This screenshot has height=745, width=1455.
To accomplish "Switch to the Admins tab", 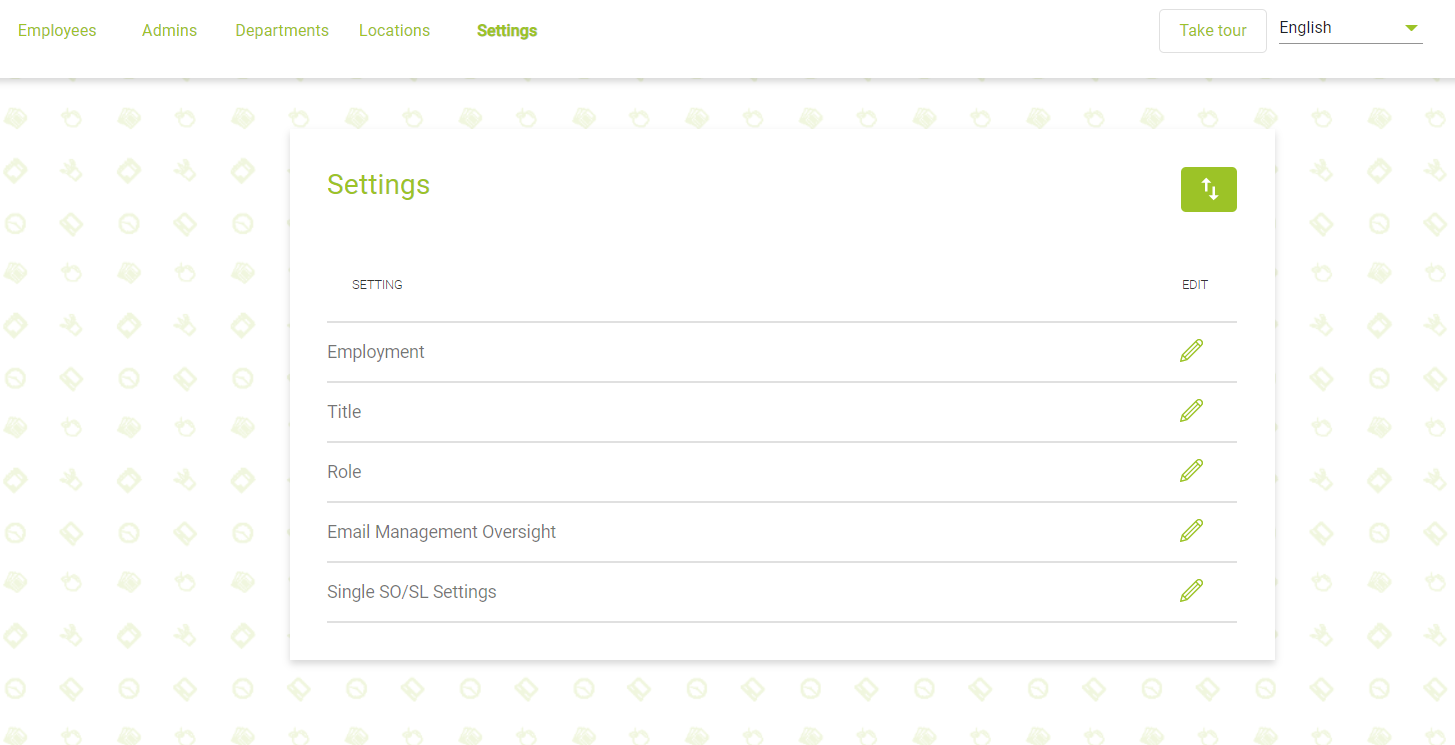I will pyautogui.click(x=169, y=31).
